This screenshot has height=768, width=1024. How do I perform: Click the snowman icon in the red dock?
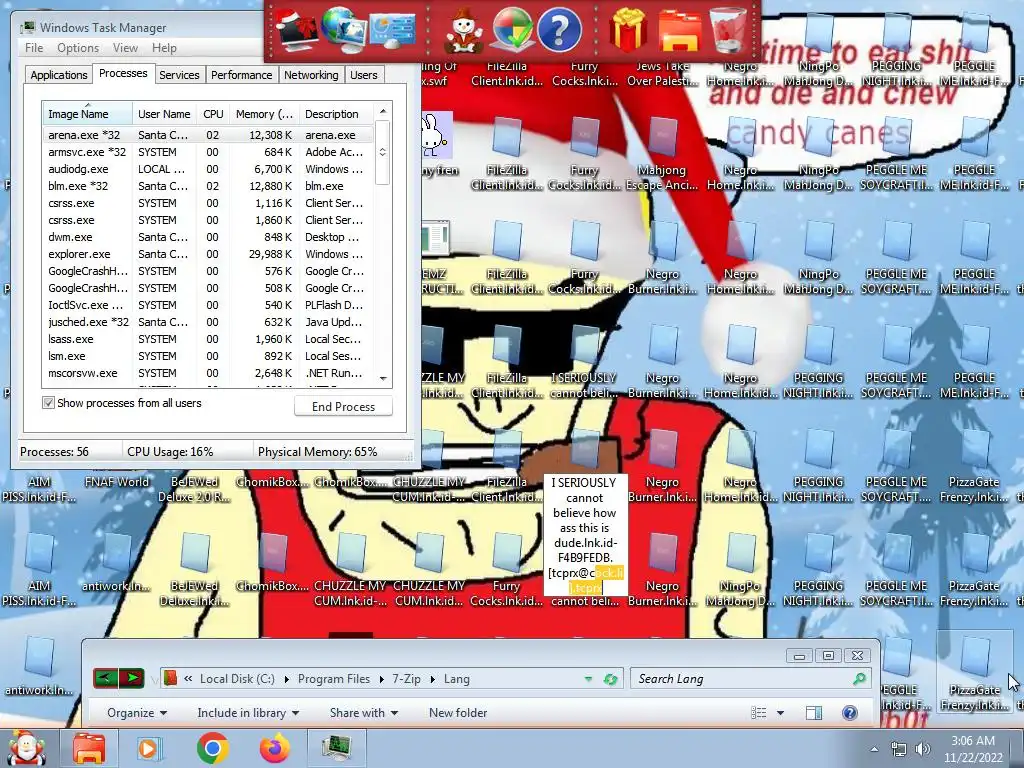click(x=463, y=30)
